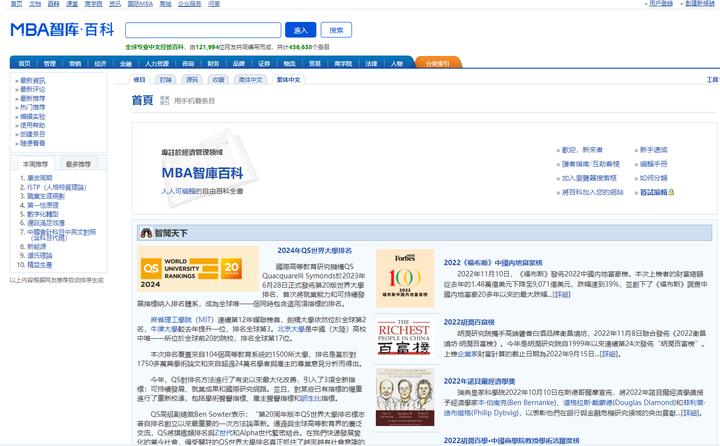Open the 2022胡潤百富榜 headline
This screenshot has width=720, height=446.
469,322
